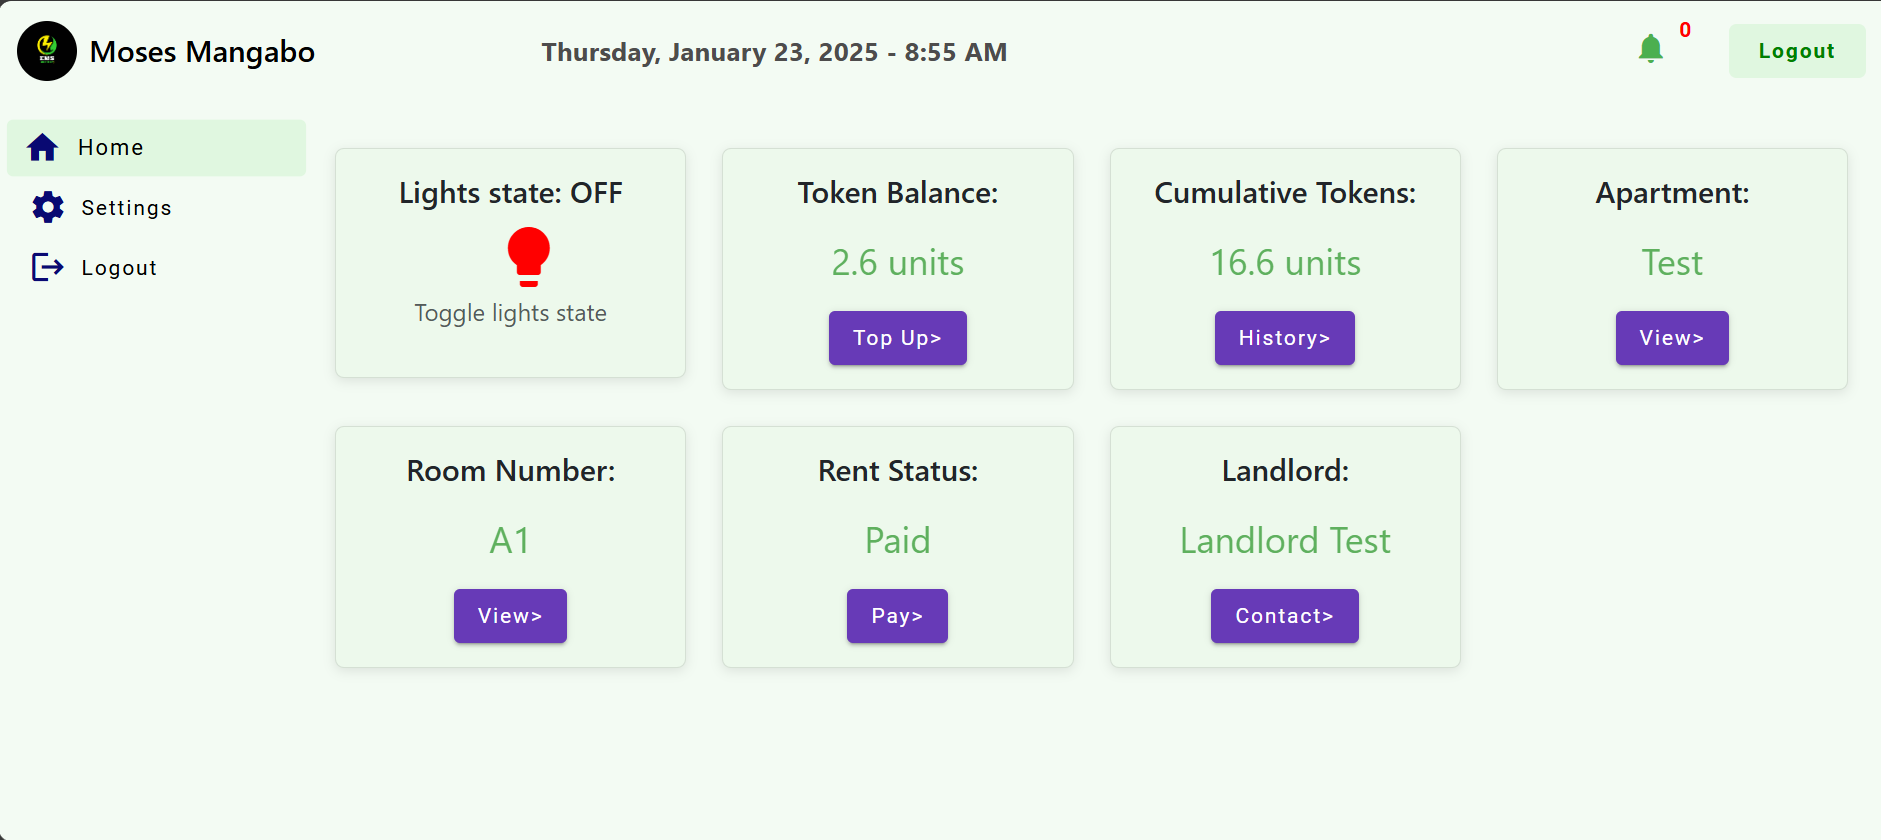Image resolution: width=1881 pixels, height=840 pixels.
Task: Click the notification count badge
Action: coord(1685,30)
